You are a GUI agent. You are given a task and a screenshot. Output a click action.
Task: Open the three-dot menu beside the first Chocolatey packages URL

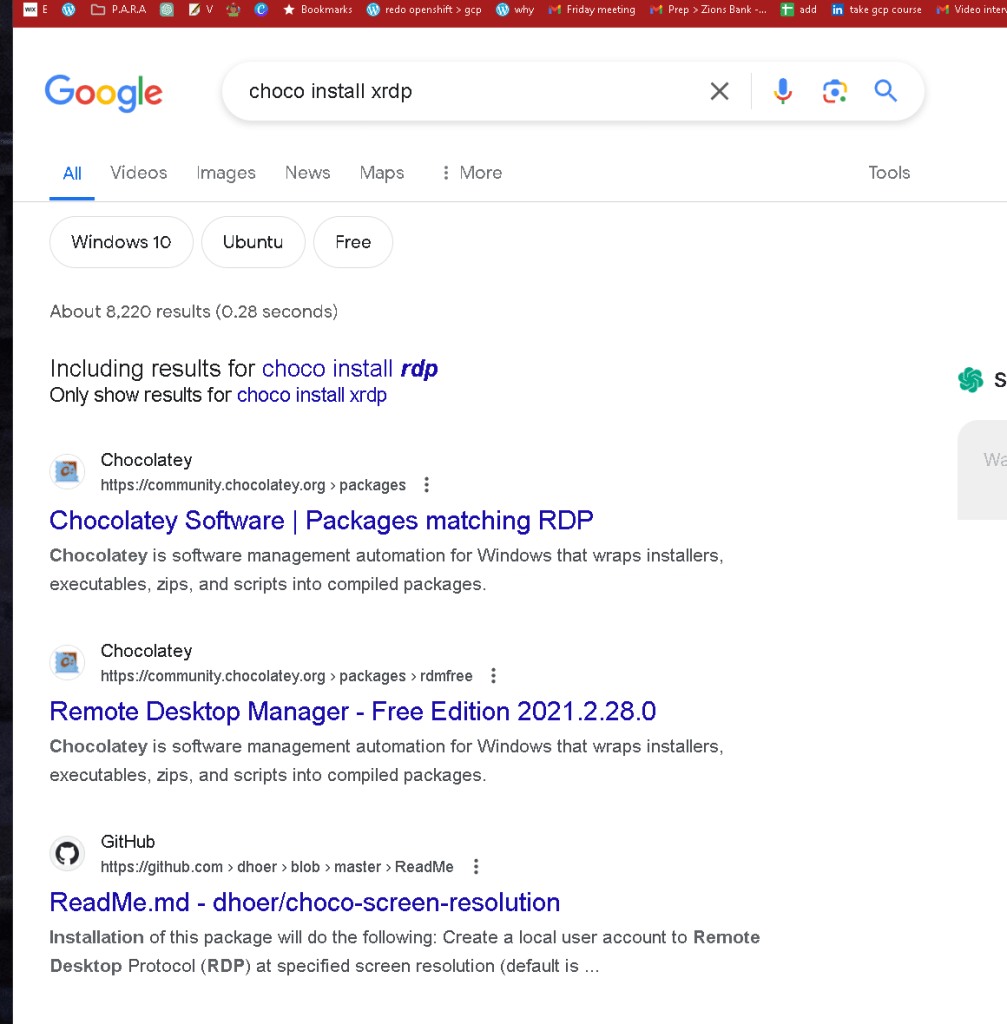click(x=426, y=485)
